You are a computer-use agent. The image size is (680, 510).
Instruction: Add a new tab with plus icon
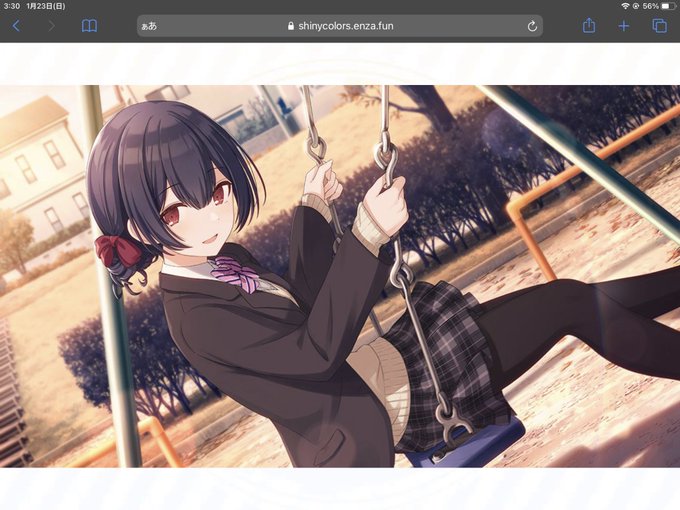pyautogui.click(x=624, y=26)
